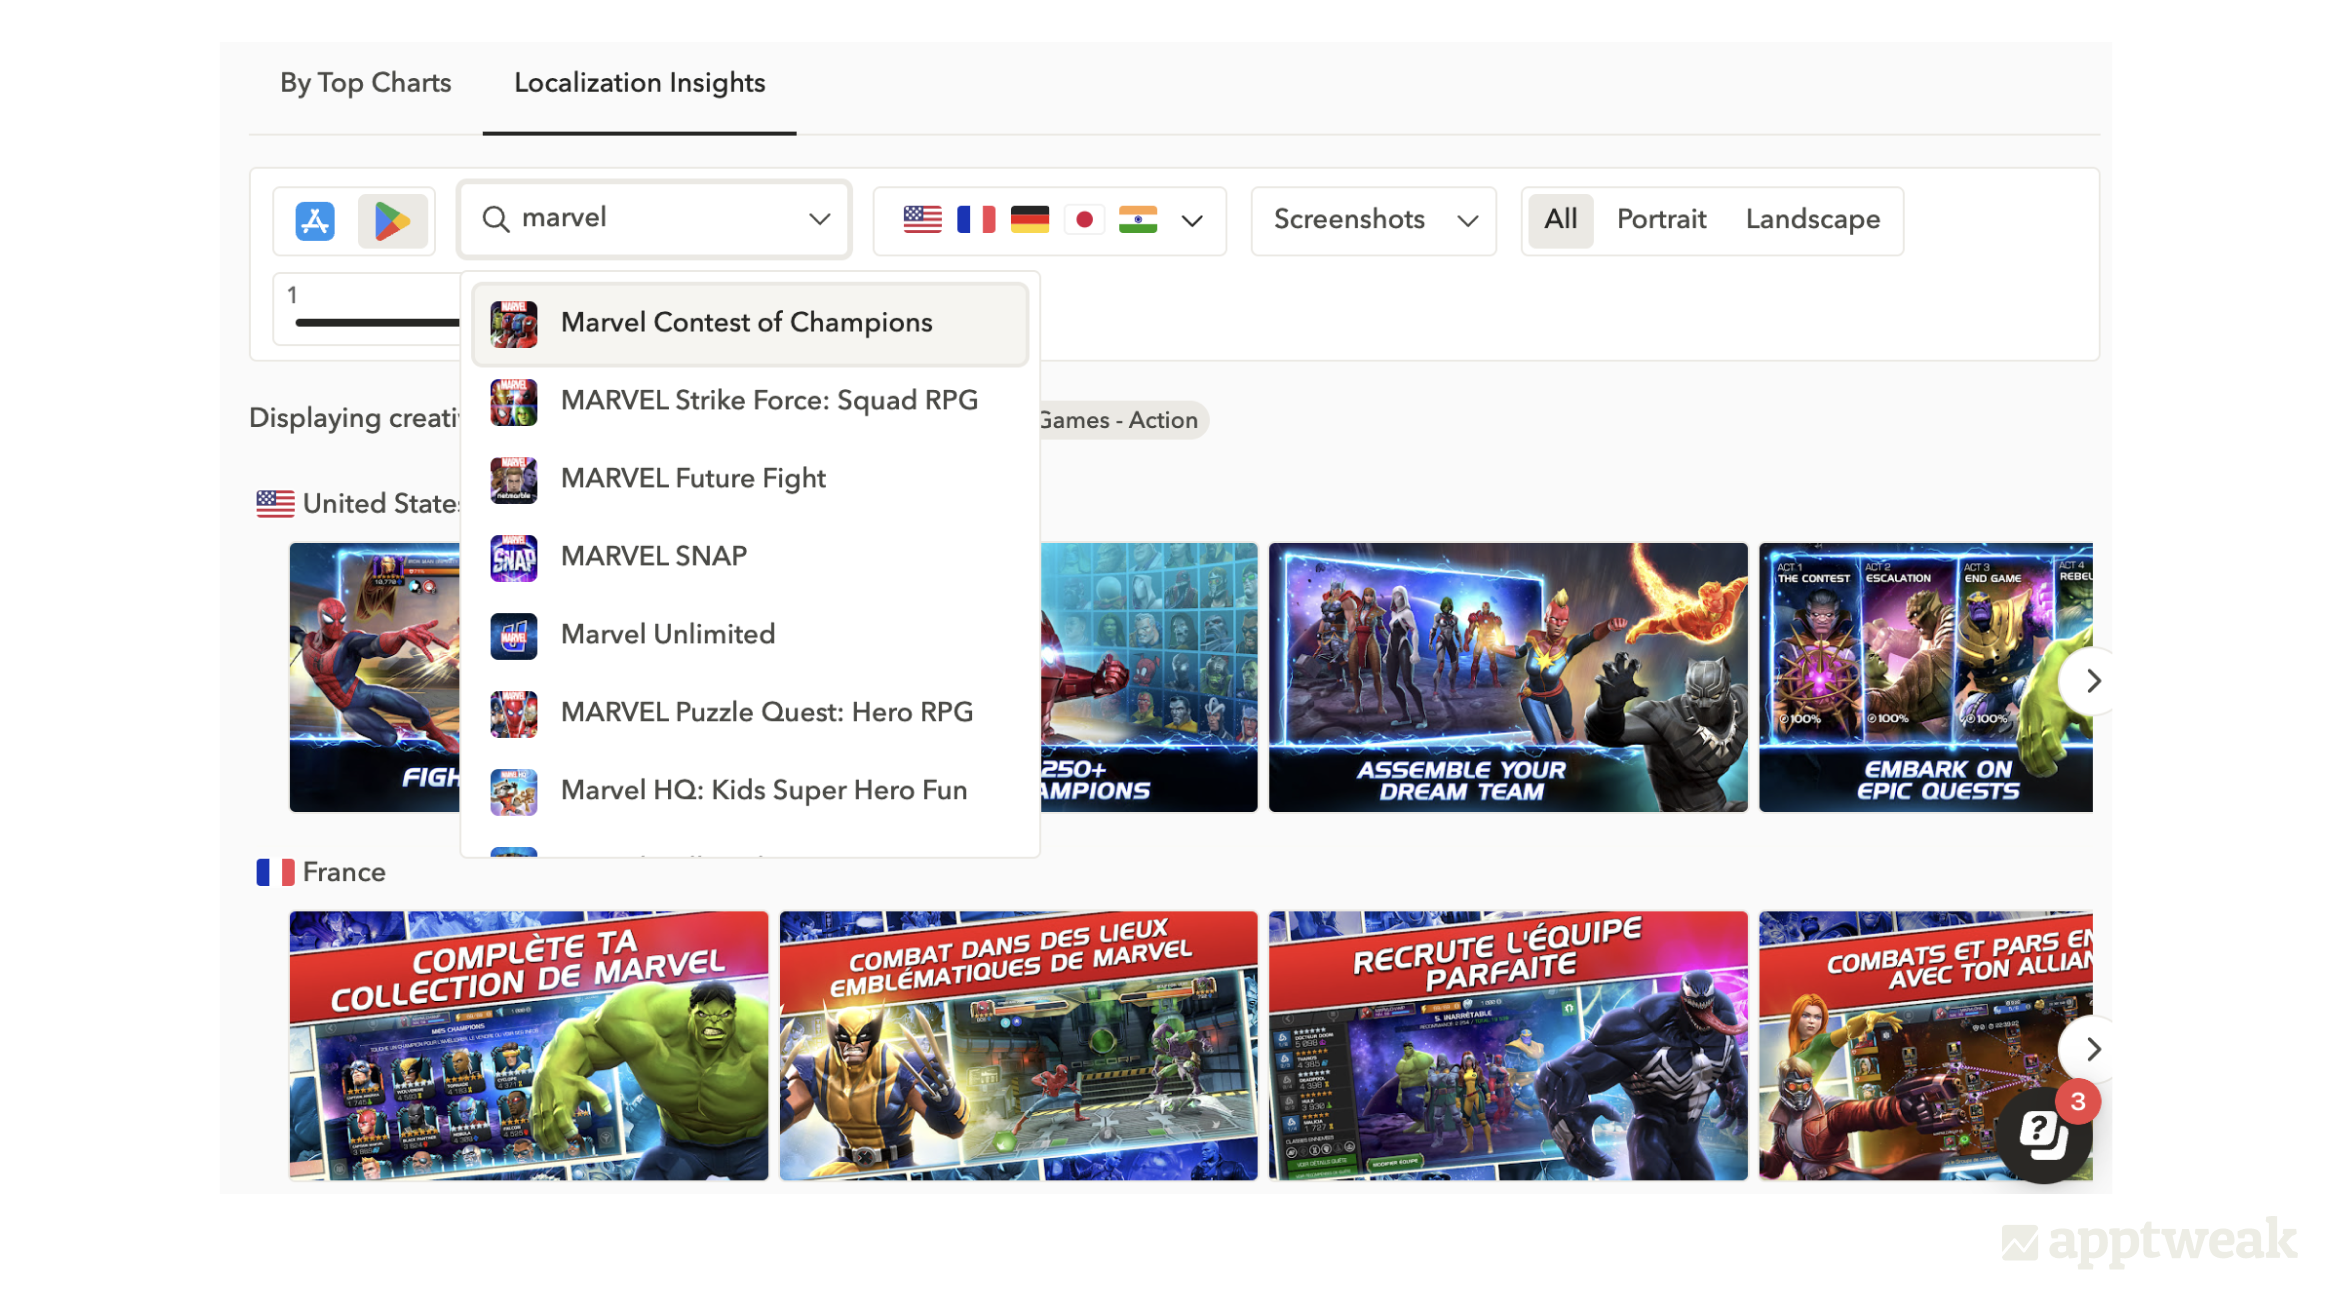Screen dimensions: 2332x1296
Task: Select Portrait orientation filter
Action: coord(1661,220)
